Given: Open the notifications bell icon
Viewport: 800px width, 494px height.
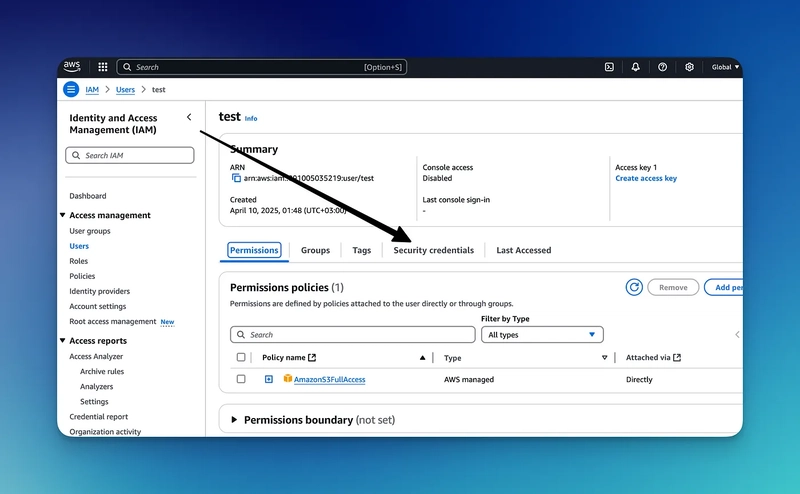Looking at the screenshot, I should point(635,67).
